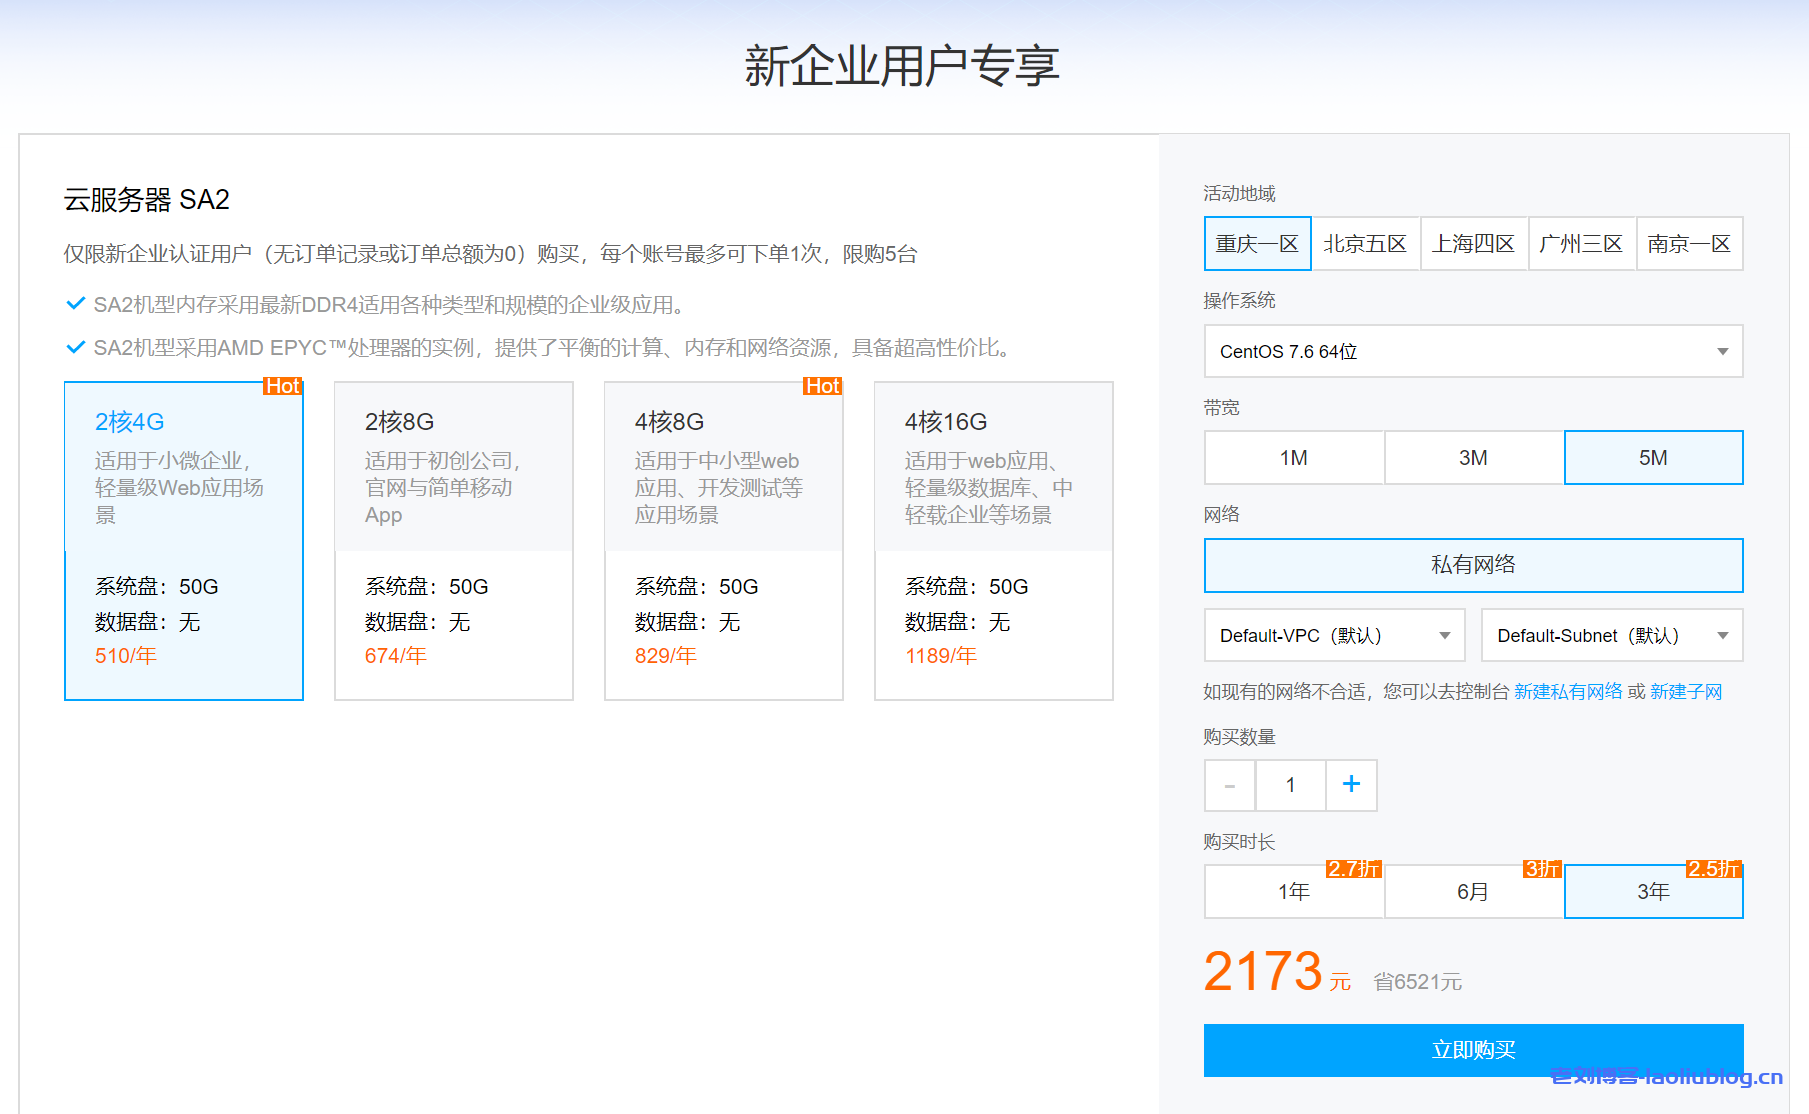The image size is (1809, 1114).
Task: Select the 北京五区 region tab
Action: [1365, 243]
